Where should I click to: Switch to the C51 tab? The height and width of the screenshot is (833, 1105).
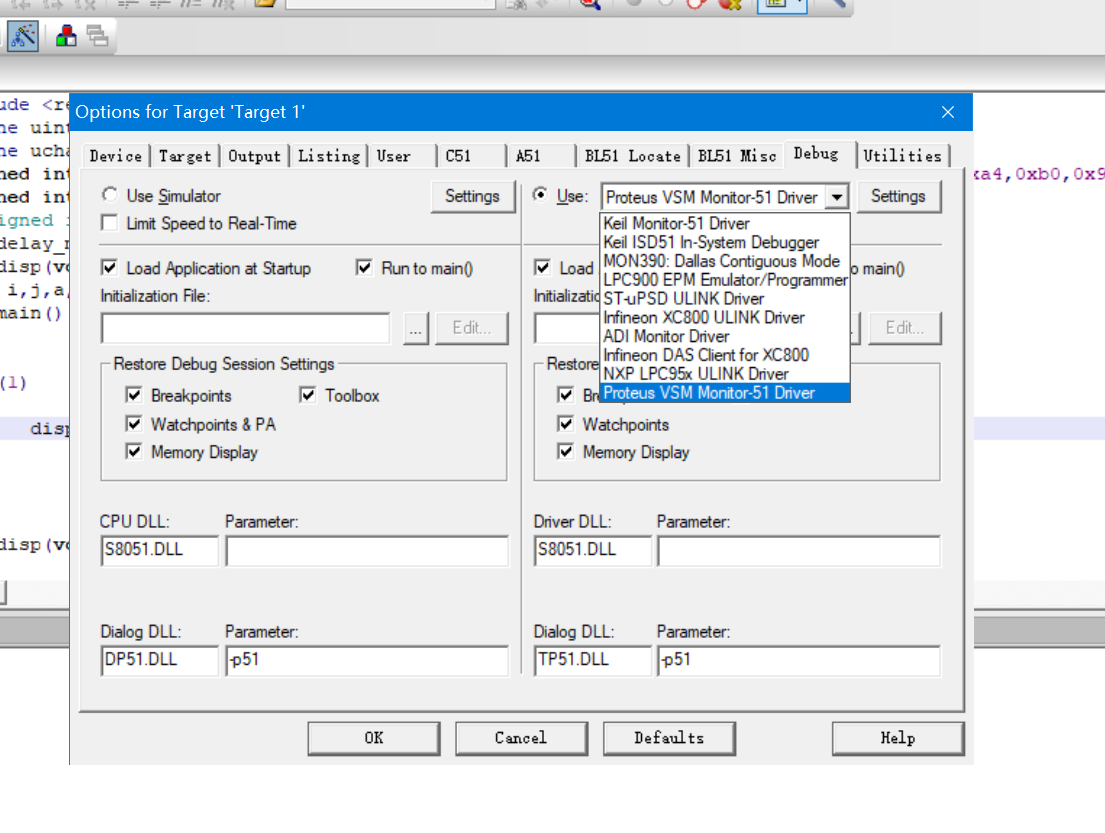[471, 156]
